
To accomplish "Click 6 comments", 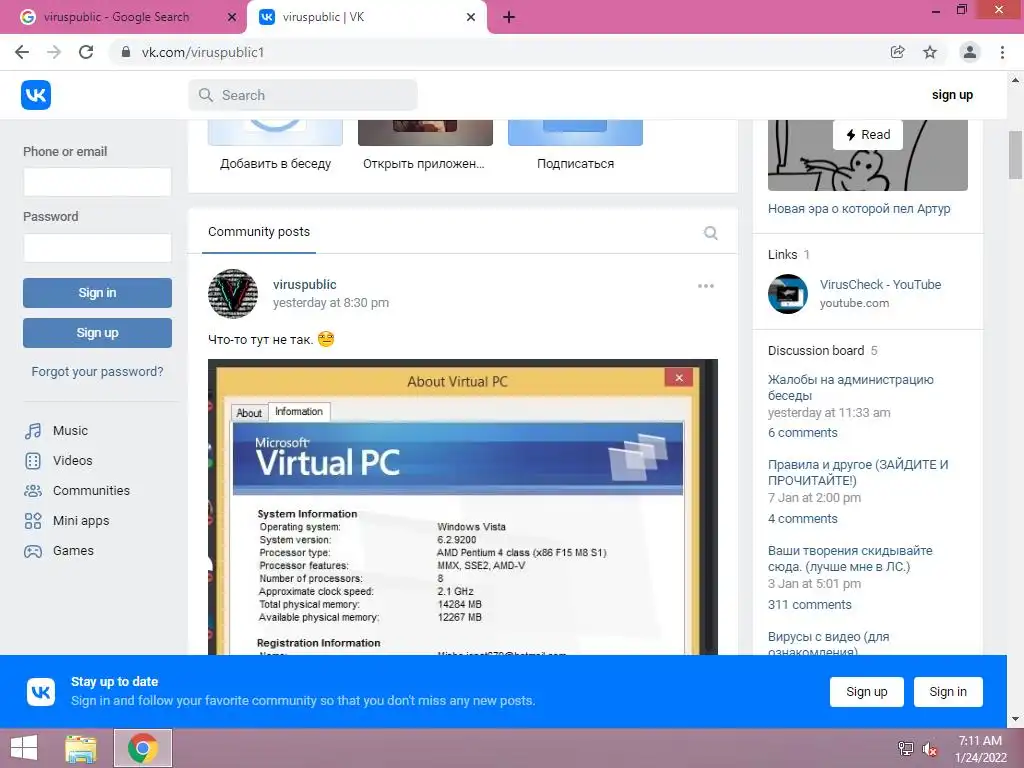I will pyautogui.click(x=803, y=433).
